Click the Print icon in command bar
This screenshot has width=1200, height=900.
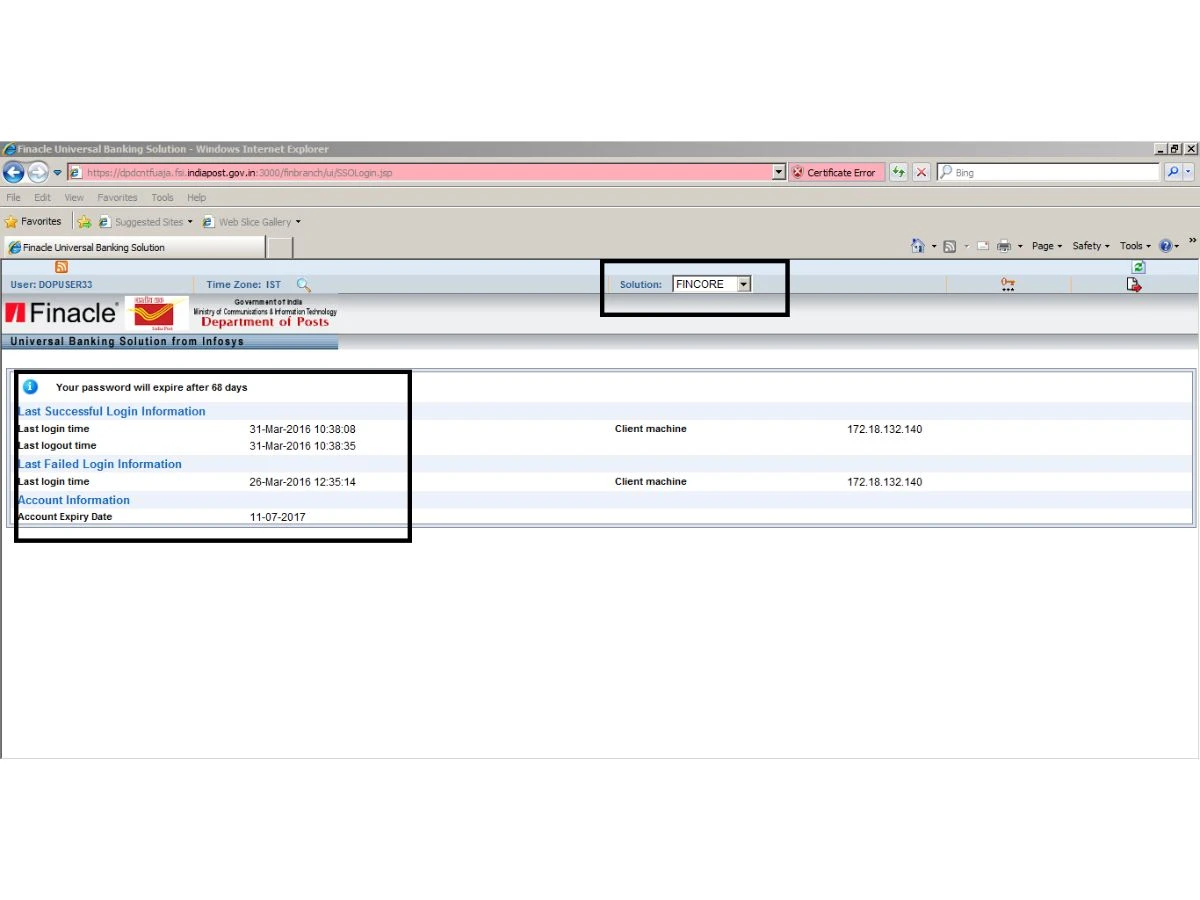click(x=1003, y=246)
